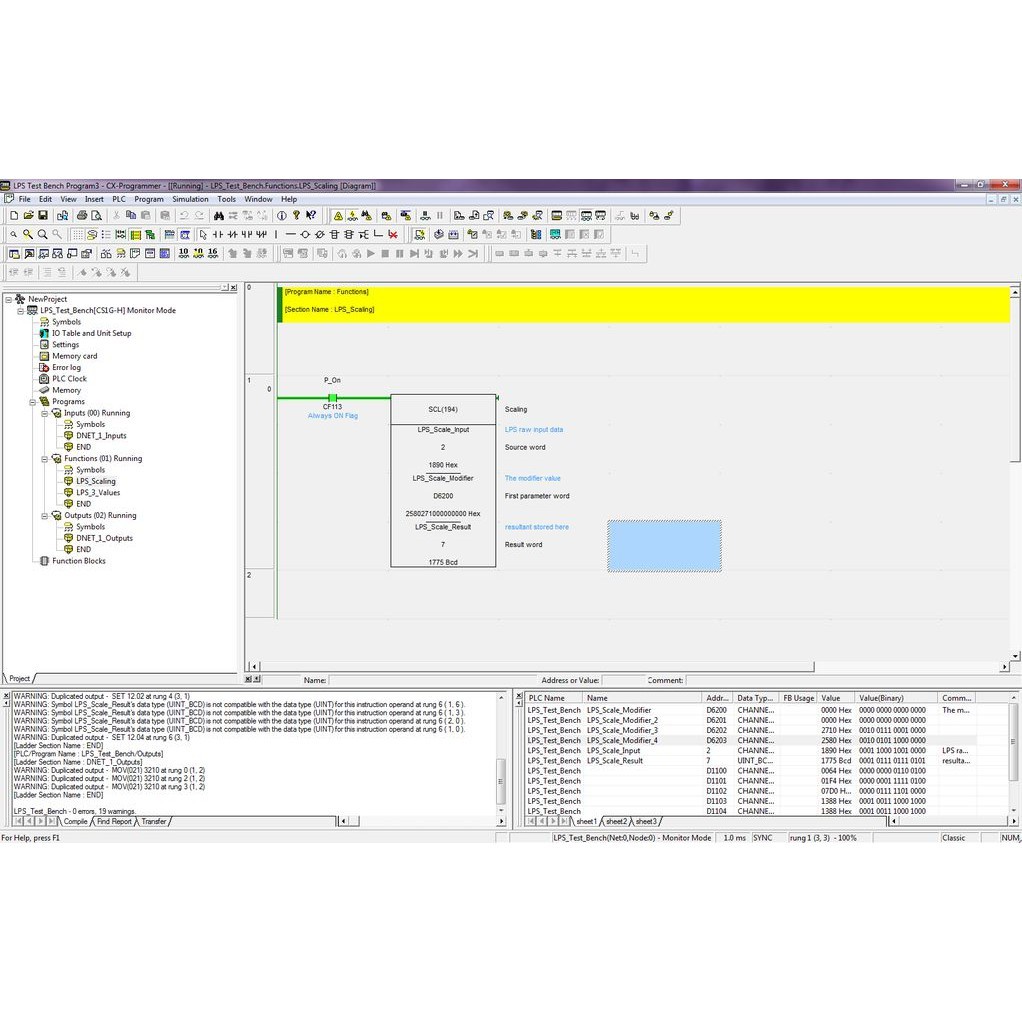Open the Simulation menu
Image resolution: width=1022 pixels, height=1022 pixels.
tap(190, 199)
